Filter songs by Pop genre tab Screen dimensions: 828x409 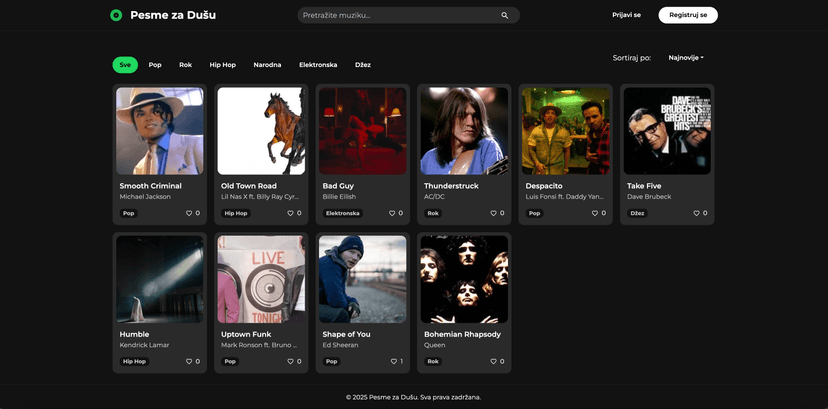[155, 65]
